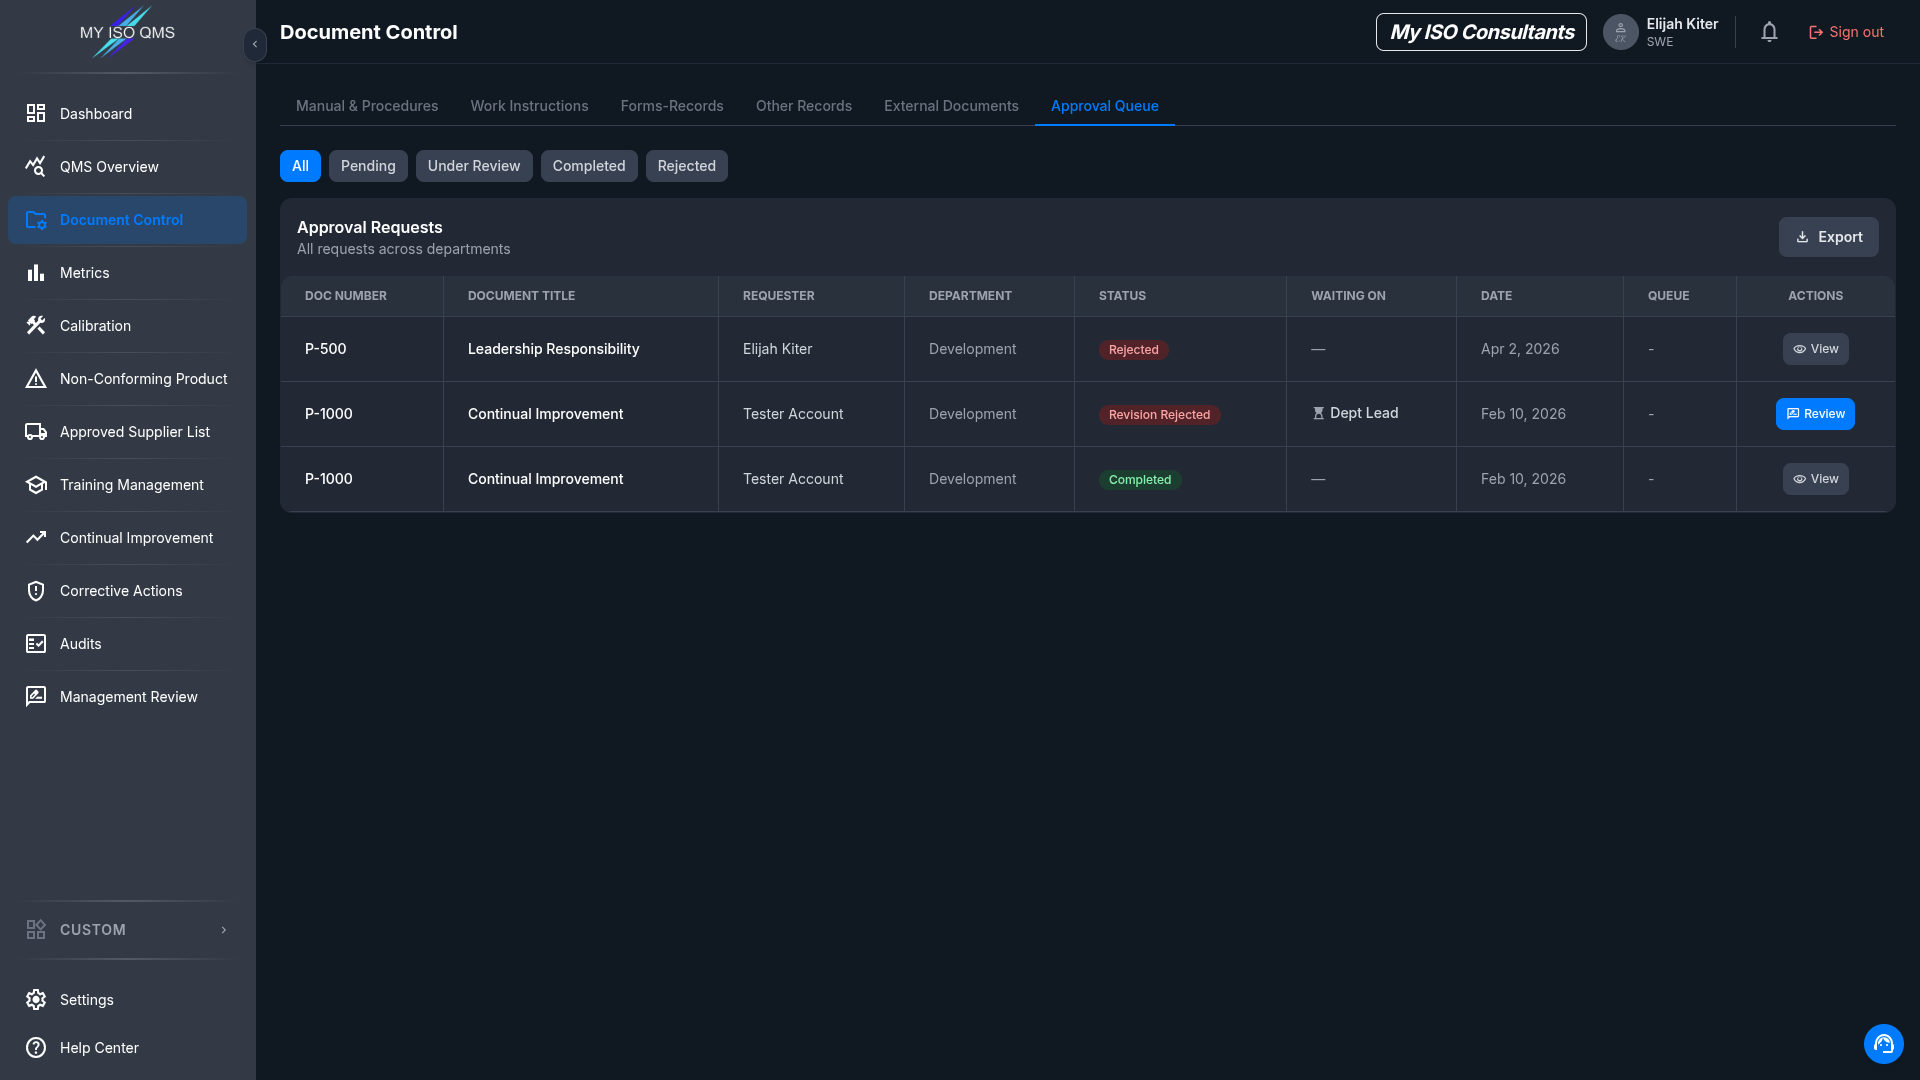This screenshot has width=1920, height=1080.
Task: Collapse the sidebar with the chevron
Action: coord(255,44)
